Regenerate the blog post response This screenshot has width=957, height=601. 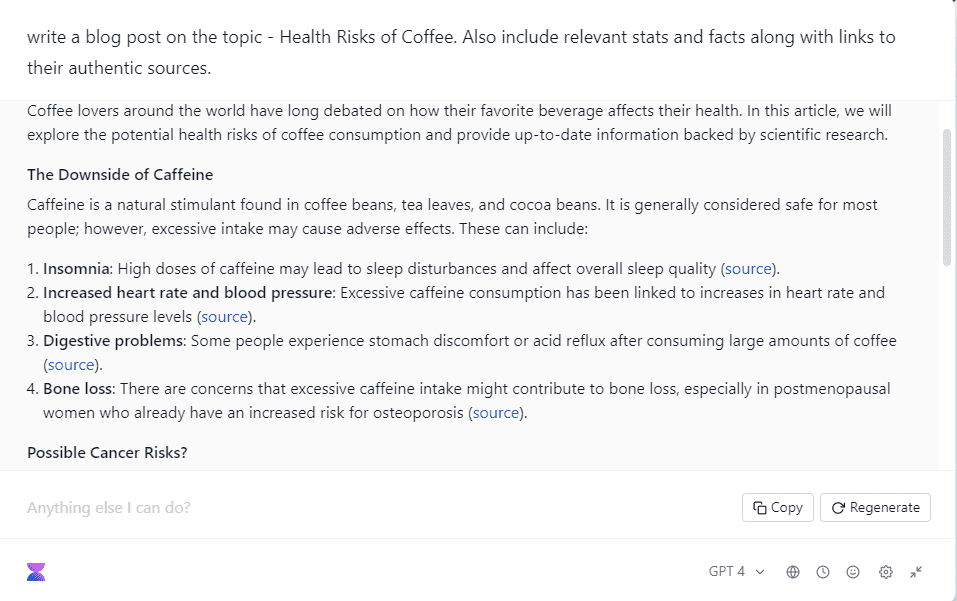[x=875, y=508]
